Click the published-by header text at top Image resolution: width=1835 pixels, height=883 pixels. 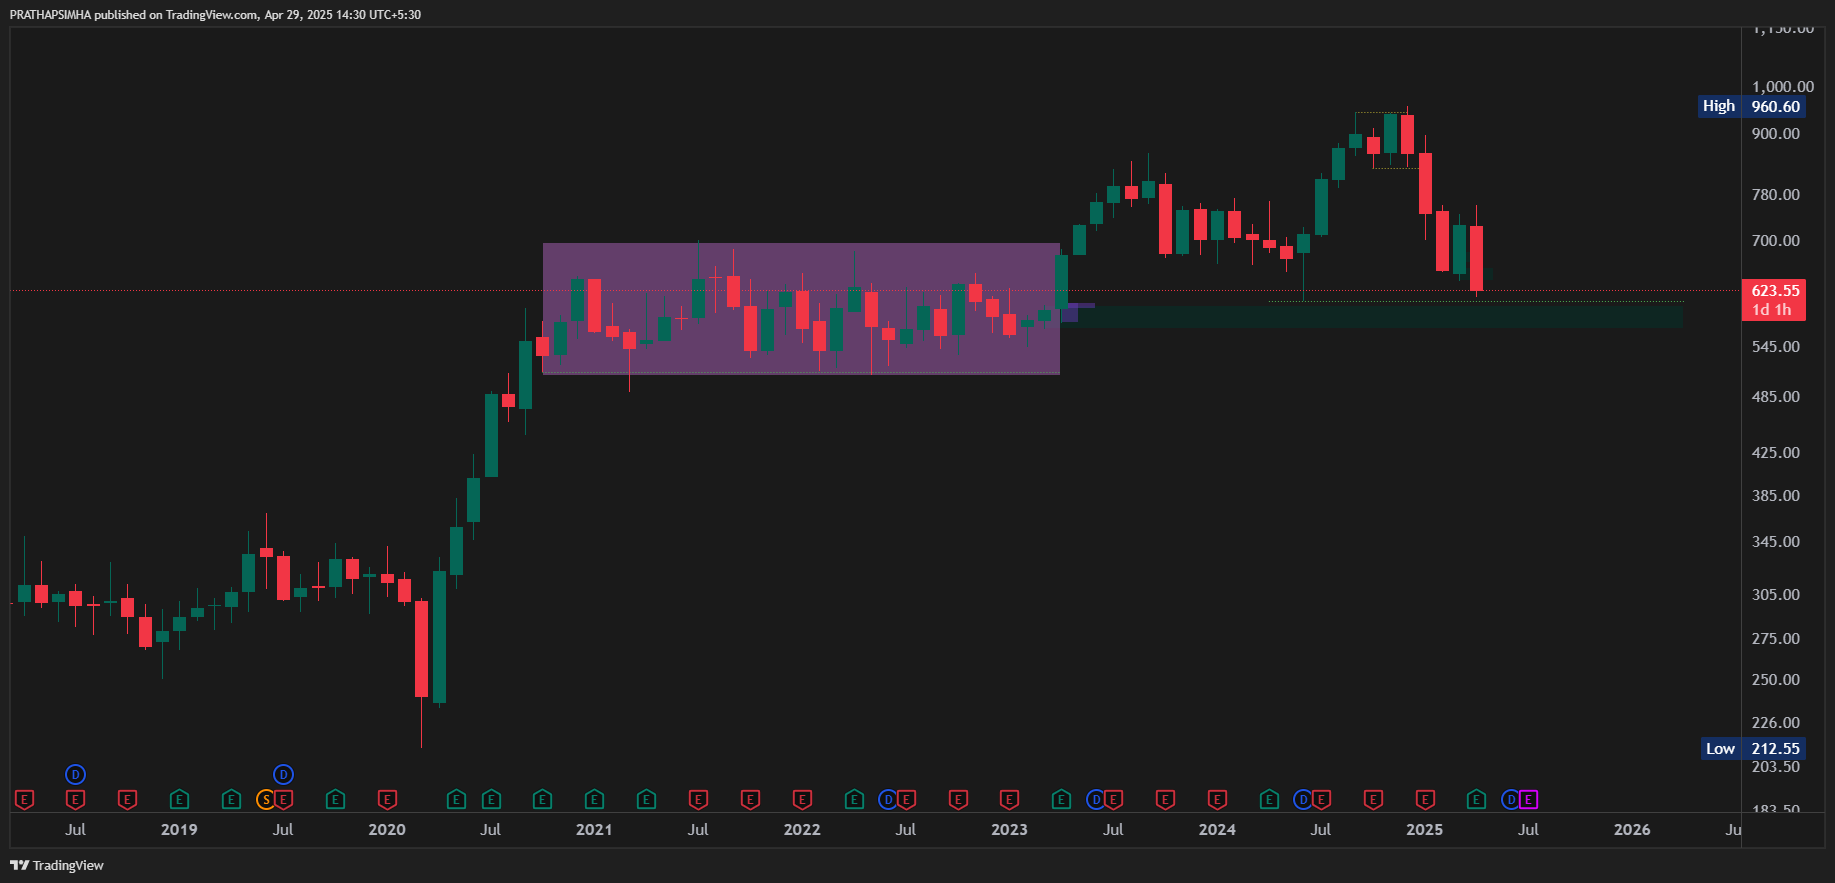(x=215, y=14)
